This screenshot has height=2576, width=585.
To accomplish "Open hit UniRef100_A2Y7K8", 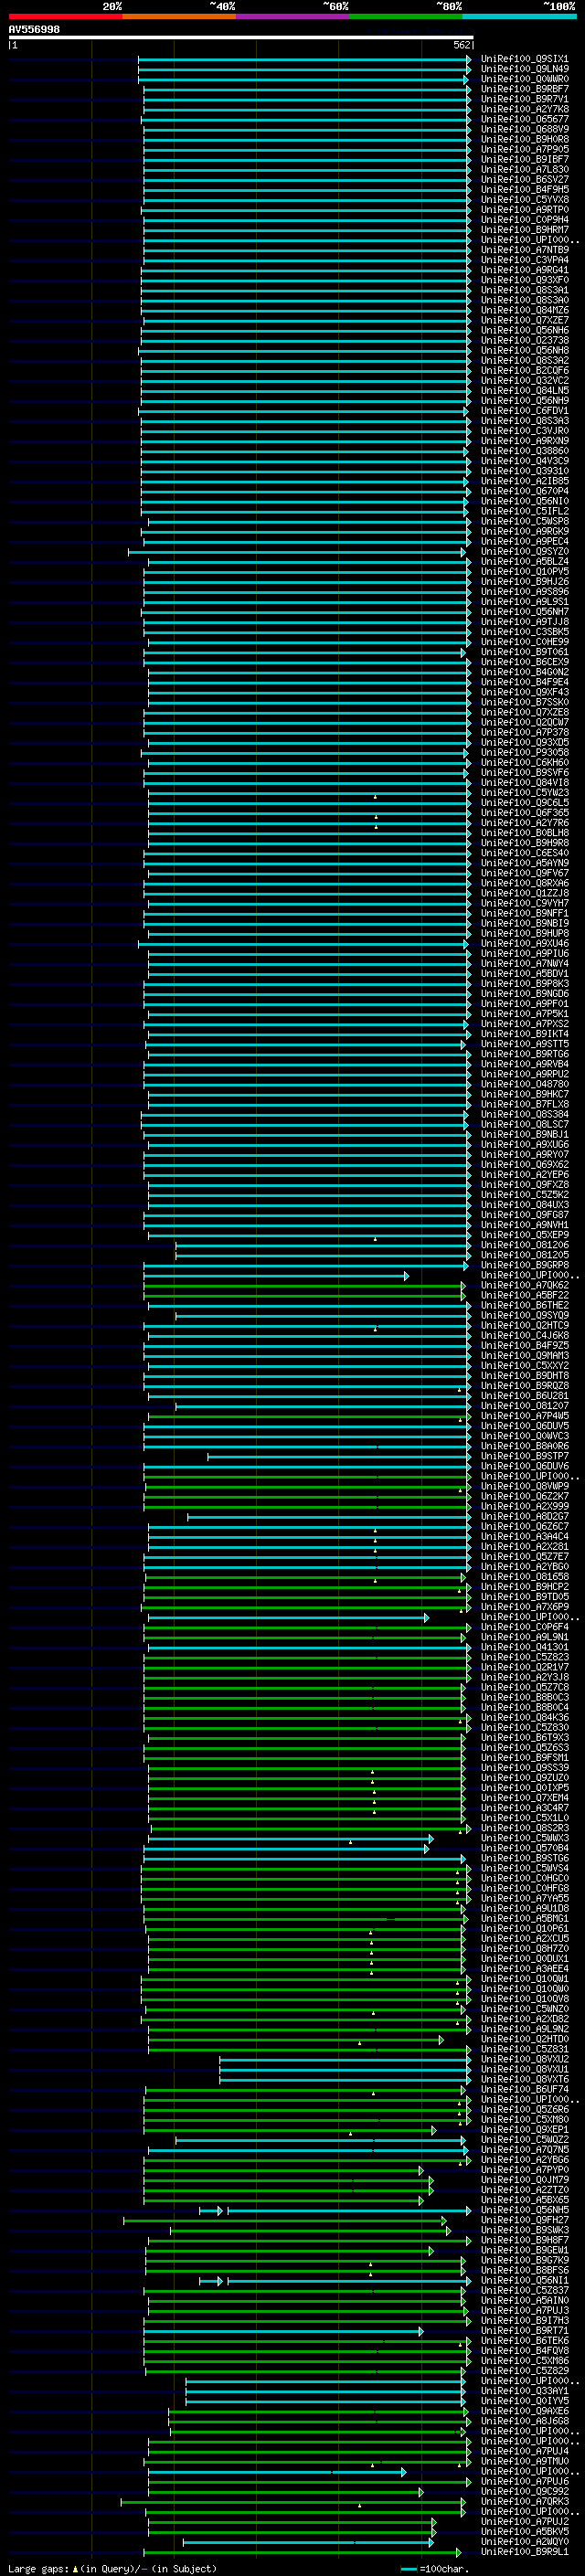I will [524, 109].
